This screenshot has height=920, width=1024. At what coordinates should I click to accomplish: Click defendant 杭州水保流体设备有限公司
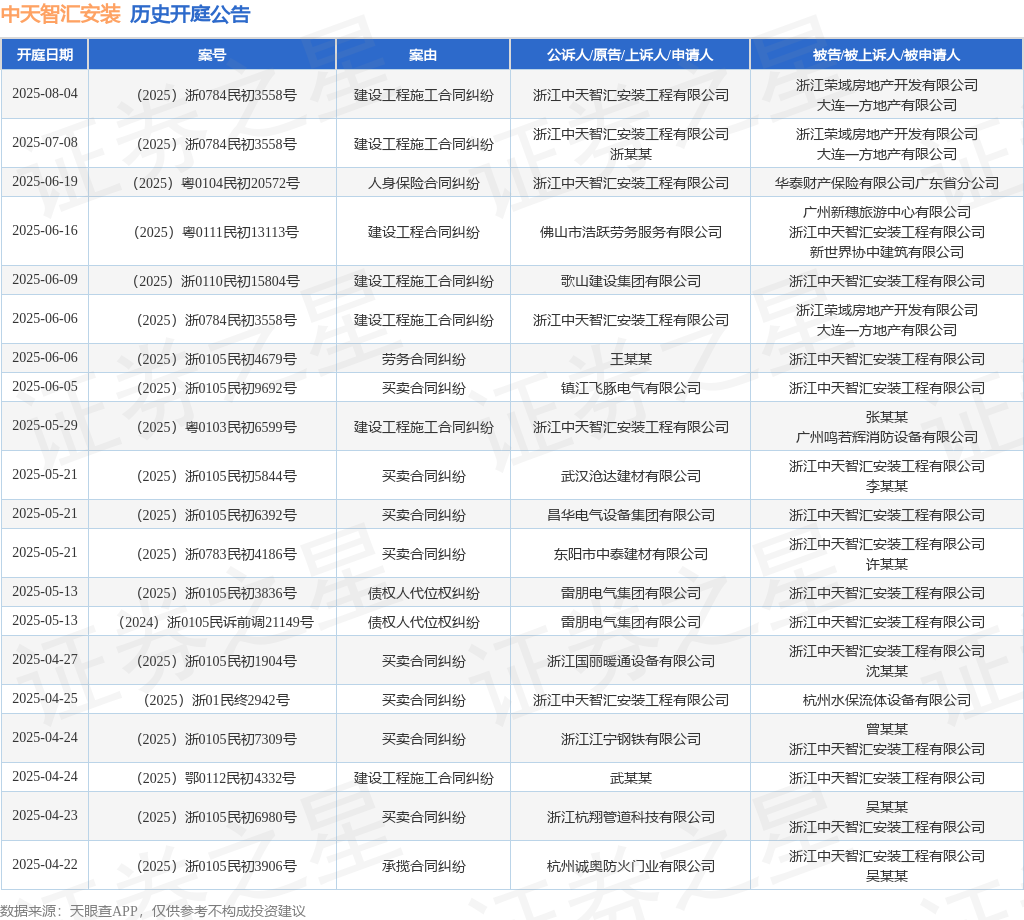coord(887,700)
